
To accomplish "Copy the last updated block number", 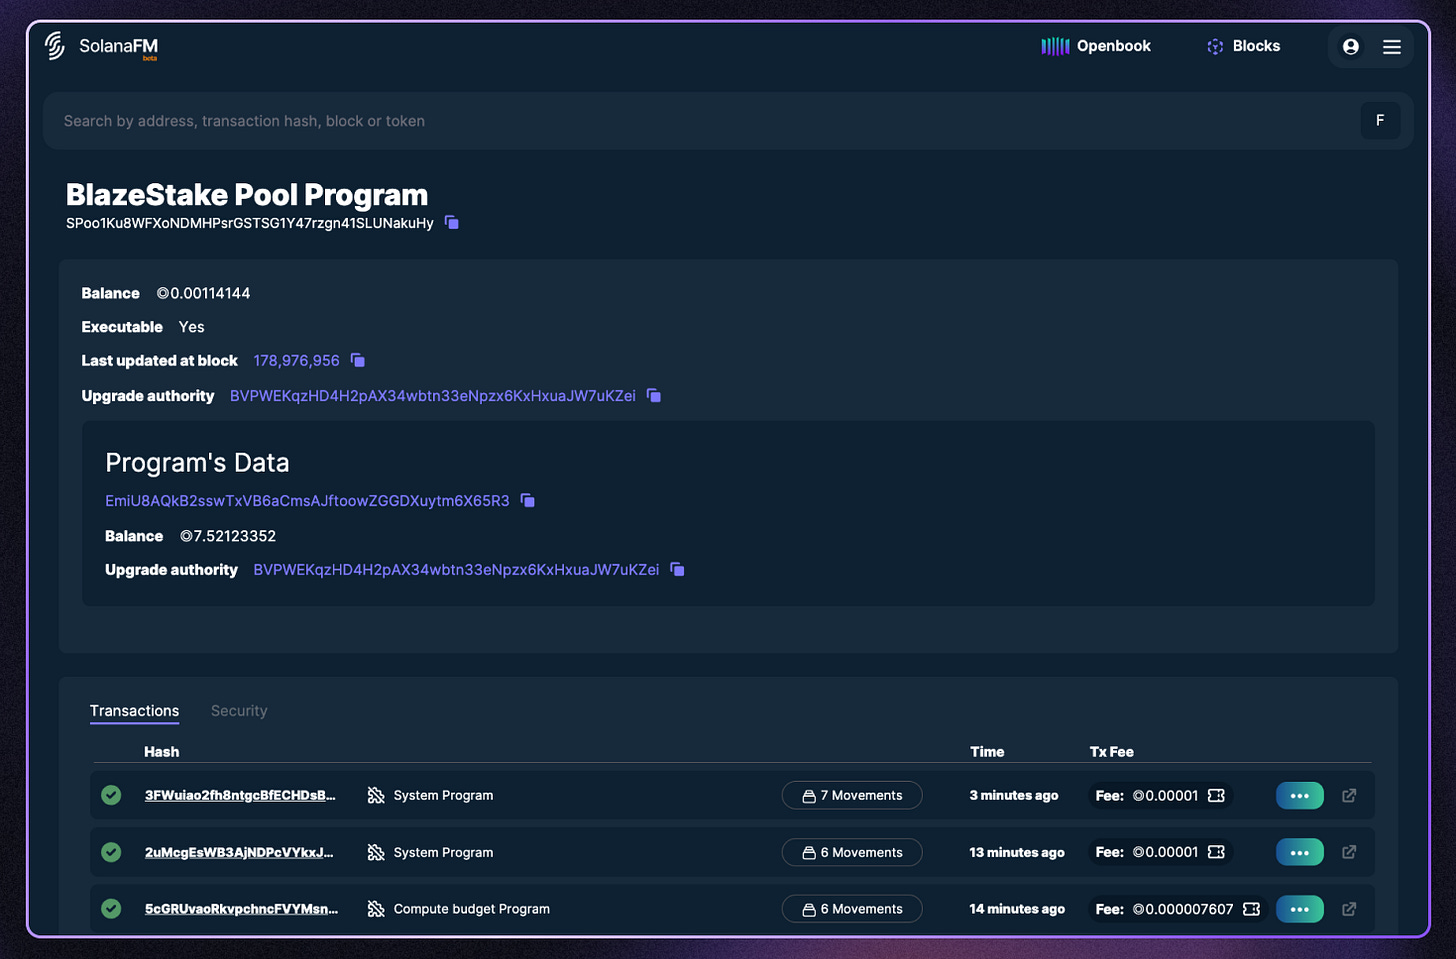I will [x=358, y=360].
